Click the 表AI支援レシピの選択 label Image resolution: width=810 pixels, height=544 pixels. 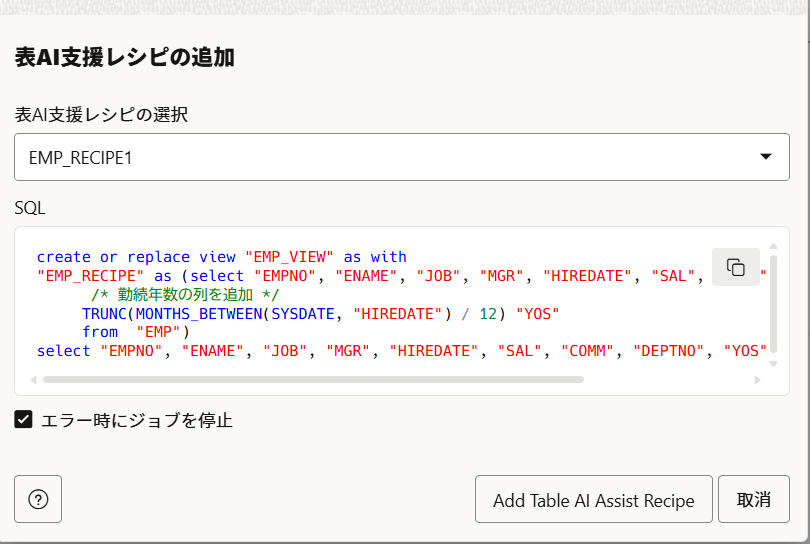pyautogui.click(x=101, y=114)
